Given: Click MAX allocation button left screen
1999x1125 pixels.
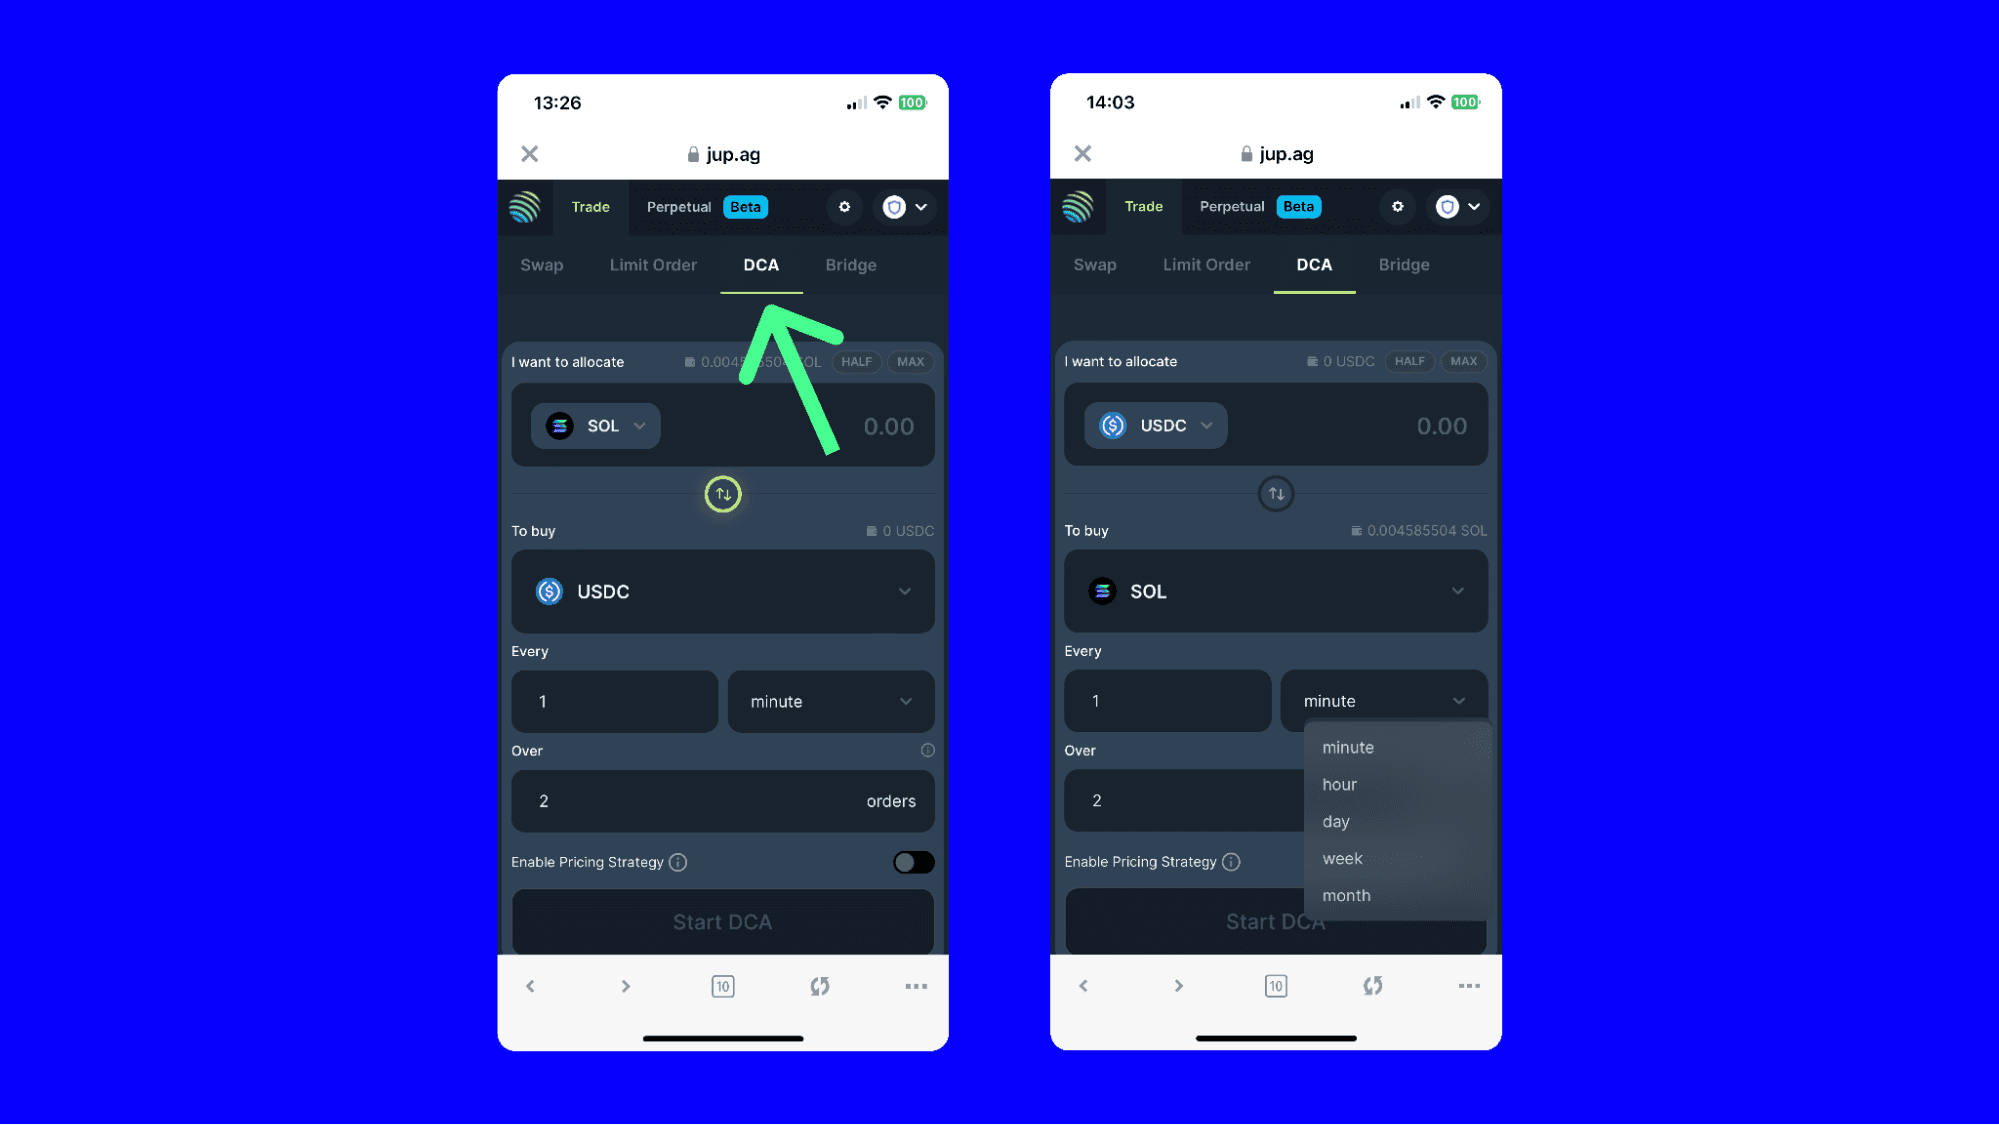Looking at the screenshot, I should pos(910,360).
